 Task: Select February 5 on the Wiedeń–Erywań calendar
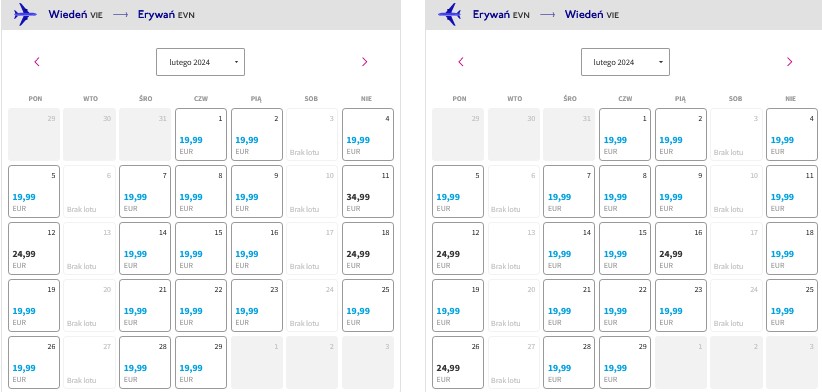point(34,191)
